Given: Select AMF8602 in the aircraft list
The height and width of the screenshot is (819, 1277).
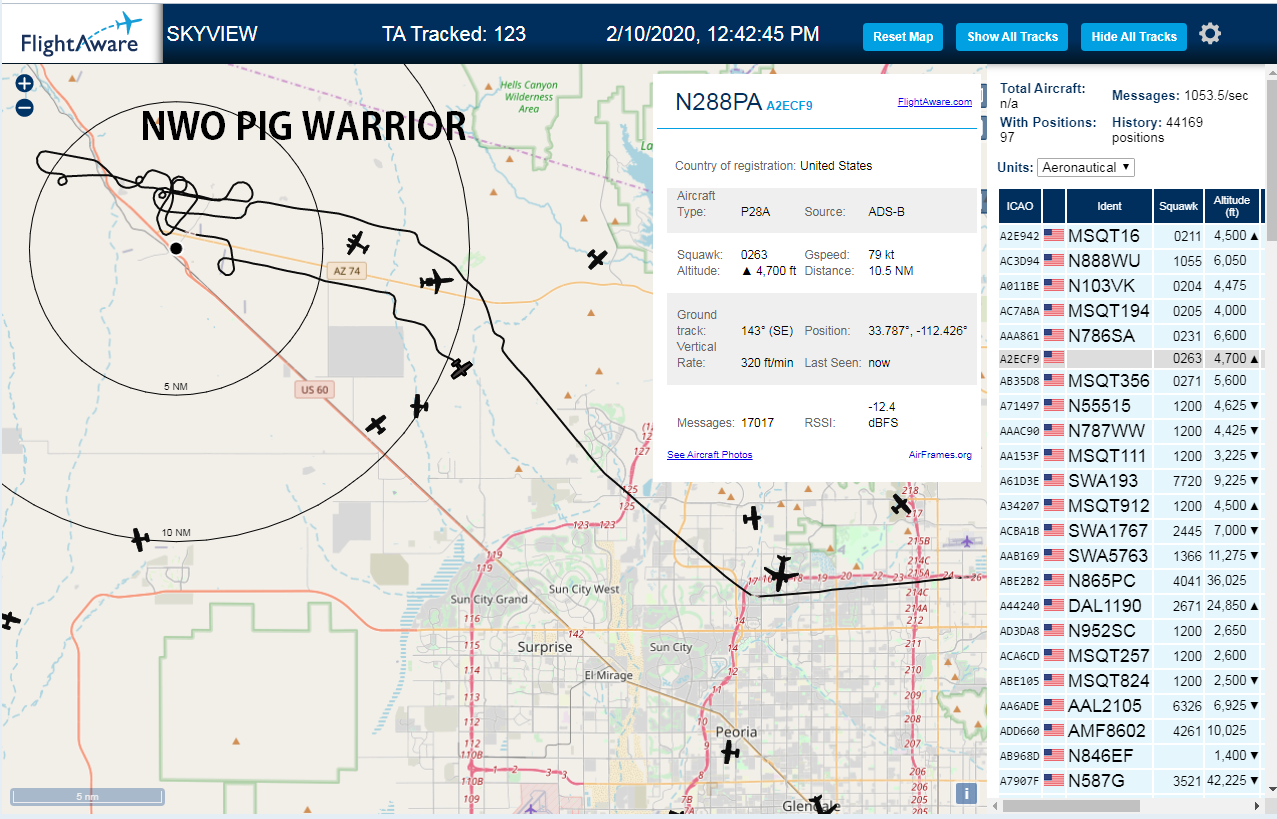Looking at the screenshot, I should pos(1109,731).
